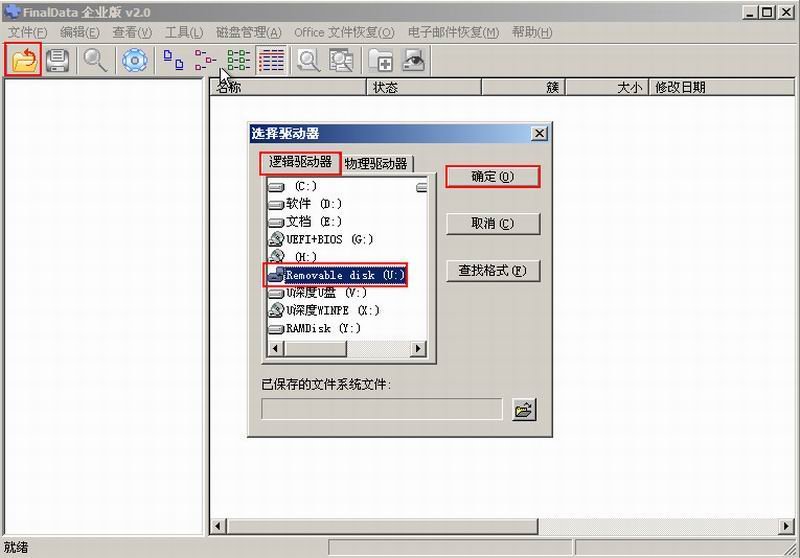Image resolution: width=800 pixels, height=558 pixels.
Task: Switch to large icons view
Action: (173, 60)
